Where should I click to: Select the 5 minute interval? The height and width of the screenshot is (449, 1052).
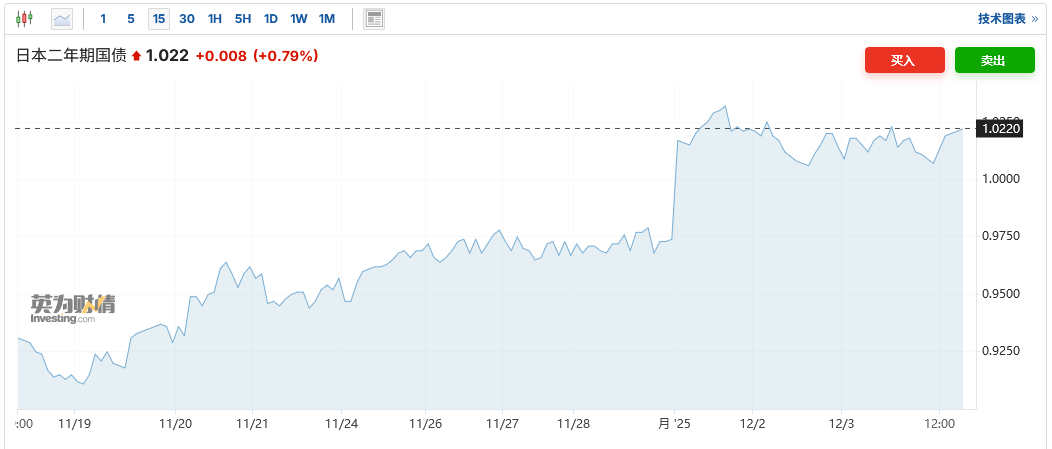click(131, 18)
